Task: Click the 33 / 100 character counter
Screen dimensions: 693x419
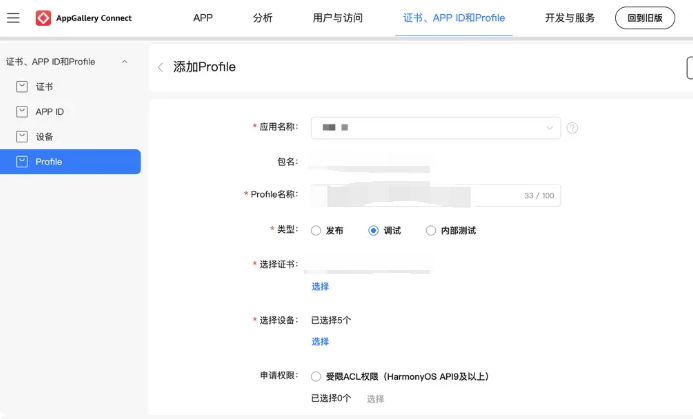Action: (539, 196)
